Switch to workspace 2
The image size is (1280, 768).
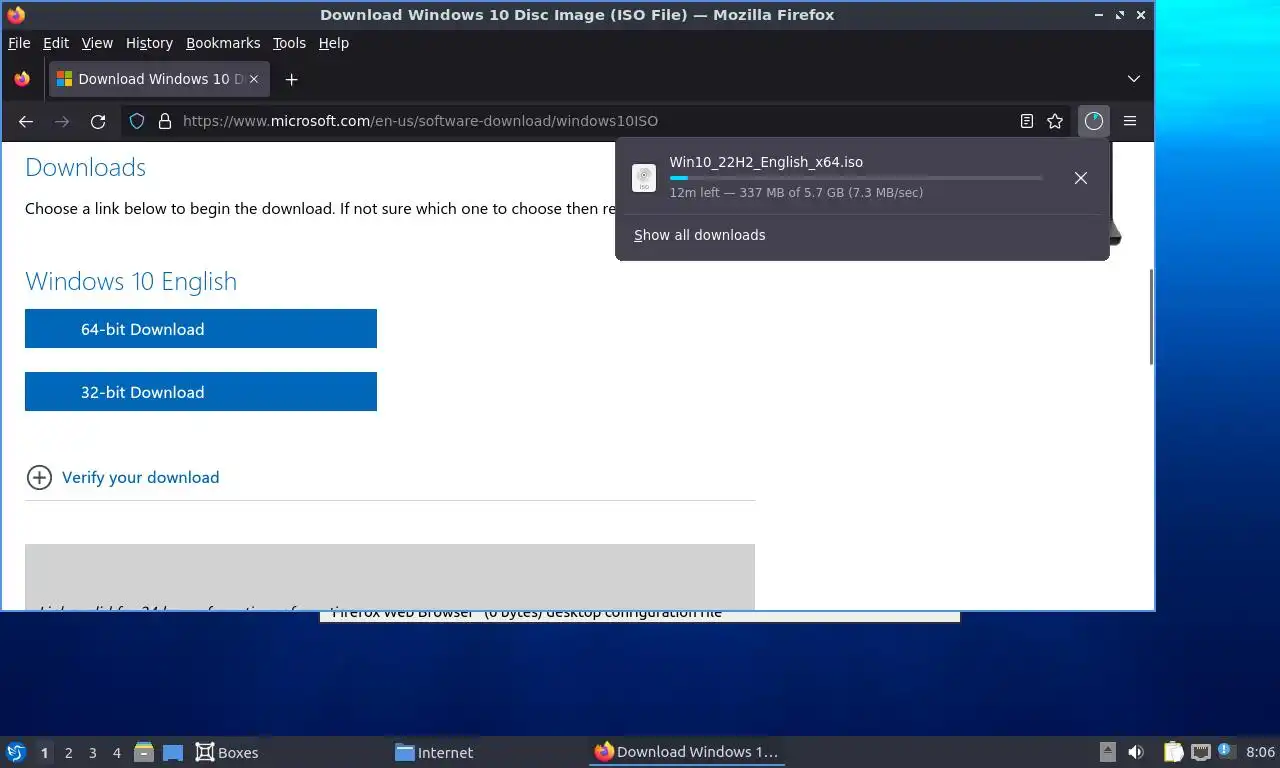[x=68, y=752]
